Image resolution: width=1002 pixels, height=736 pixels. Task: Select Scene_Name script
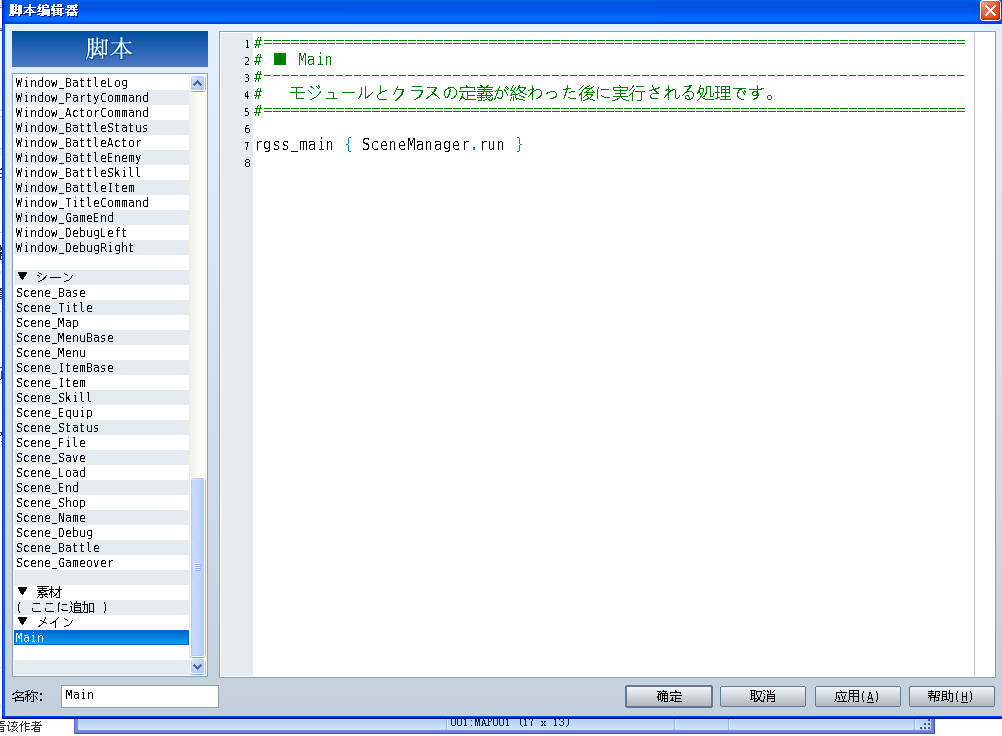click(101, 518)
